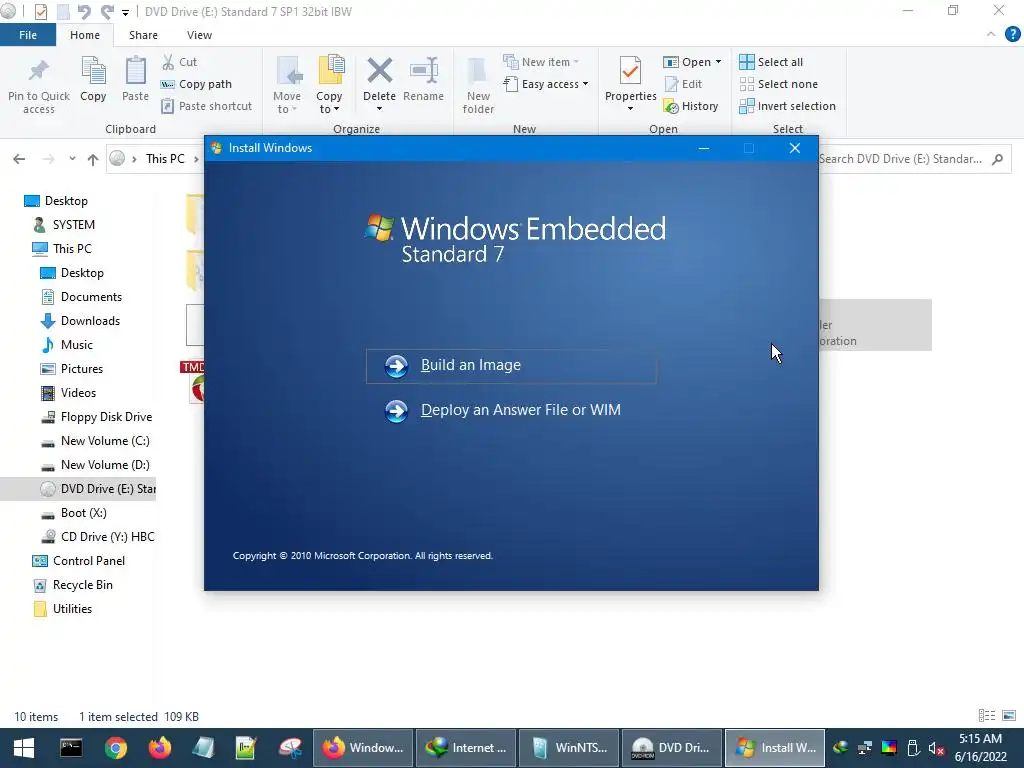
Task: Click the Build an Image arrow option
Action: (x=511, y=366)
